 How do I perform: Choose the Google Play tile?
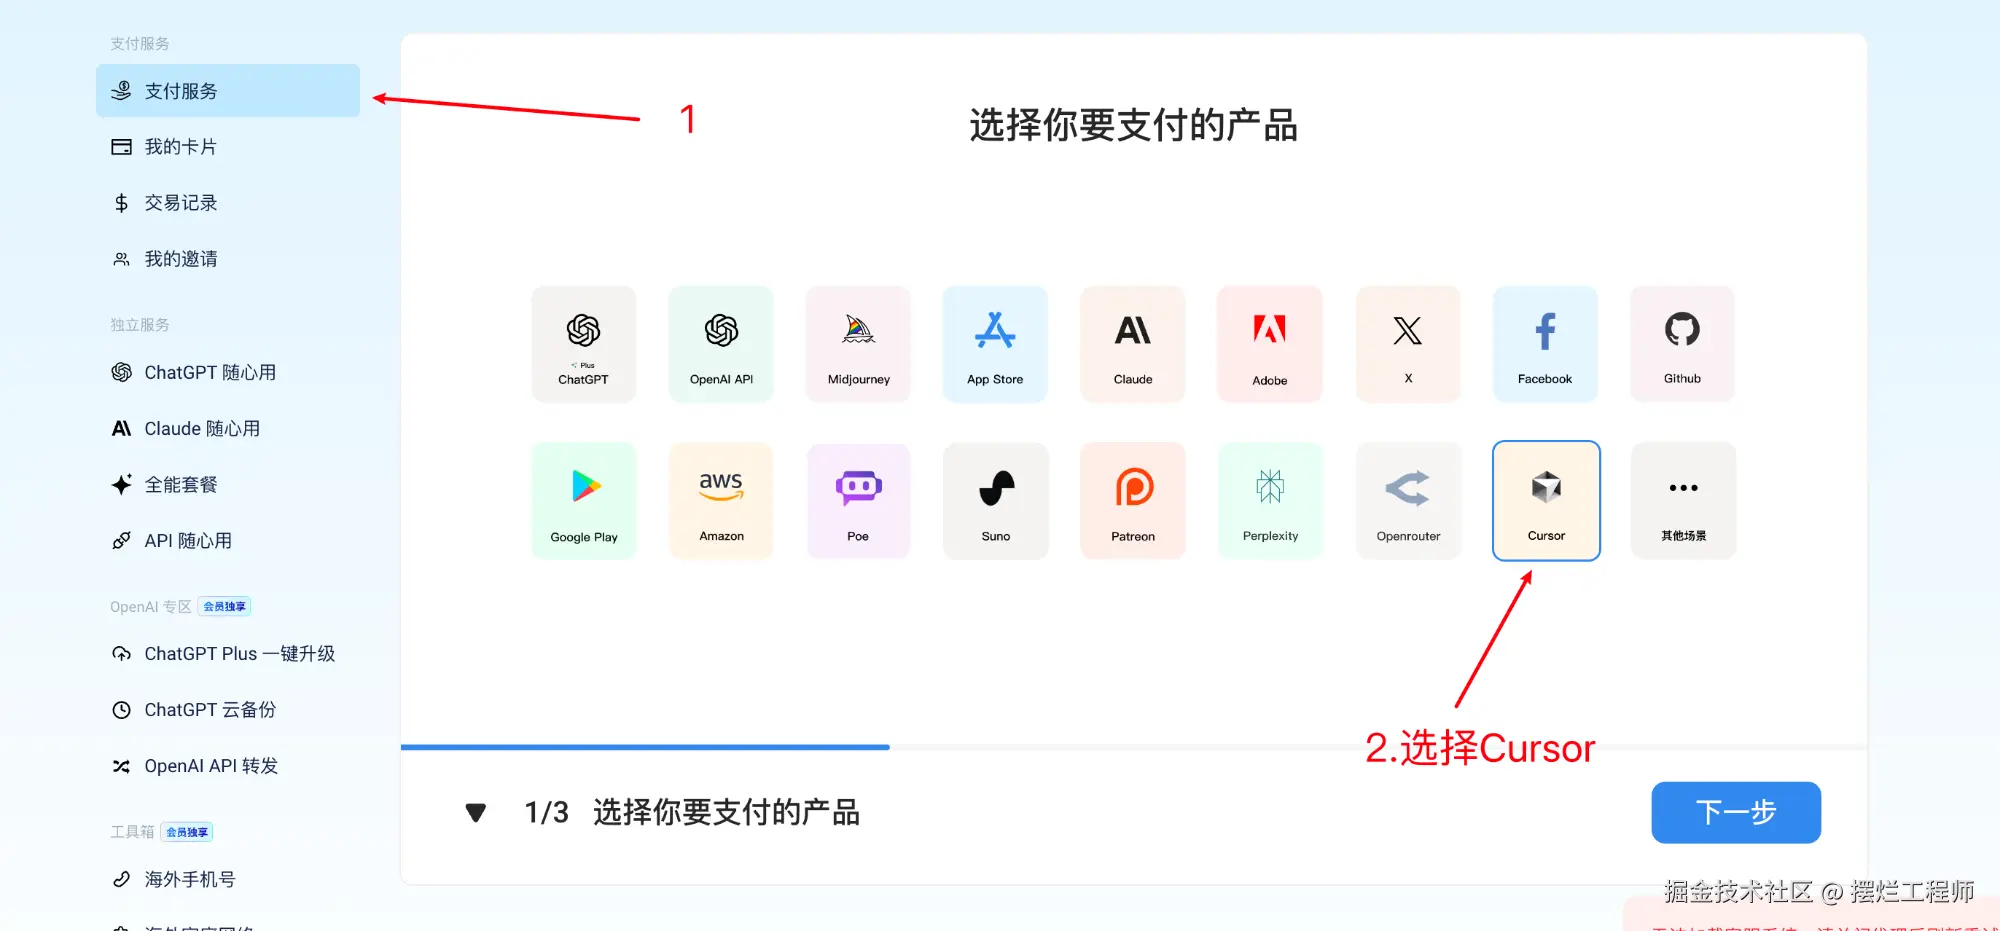tap(584, 501)
